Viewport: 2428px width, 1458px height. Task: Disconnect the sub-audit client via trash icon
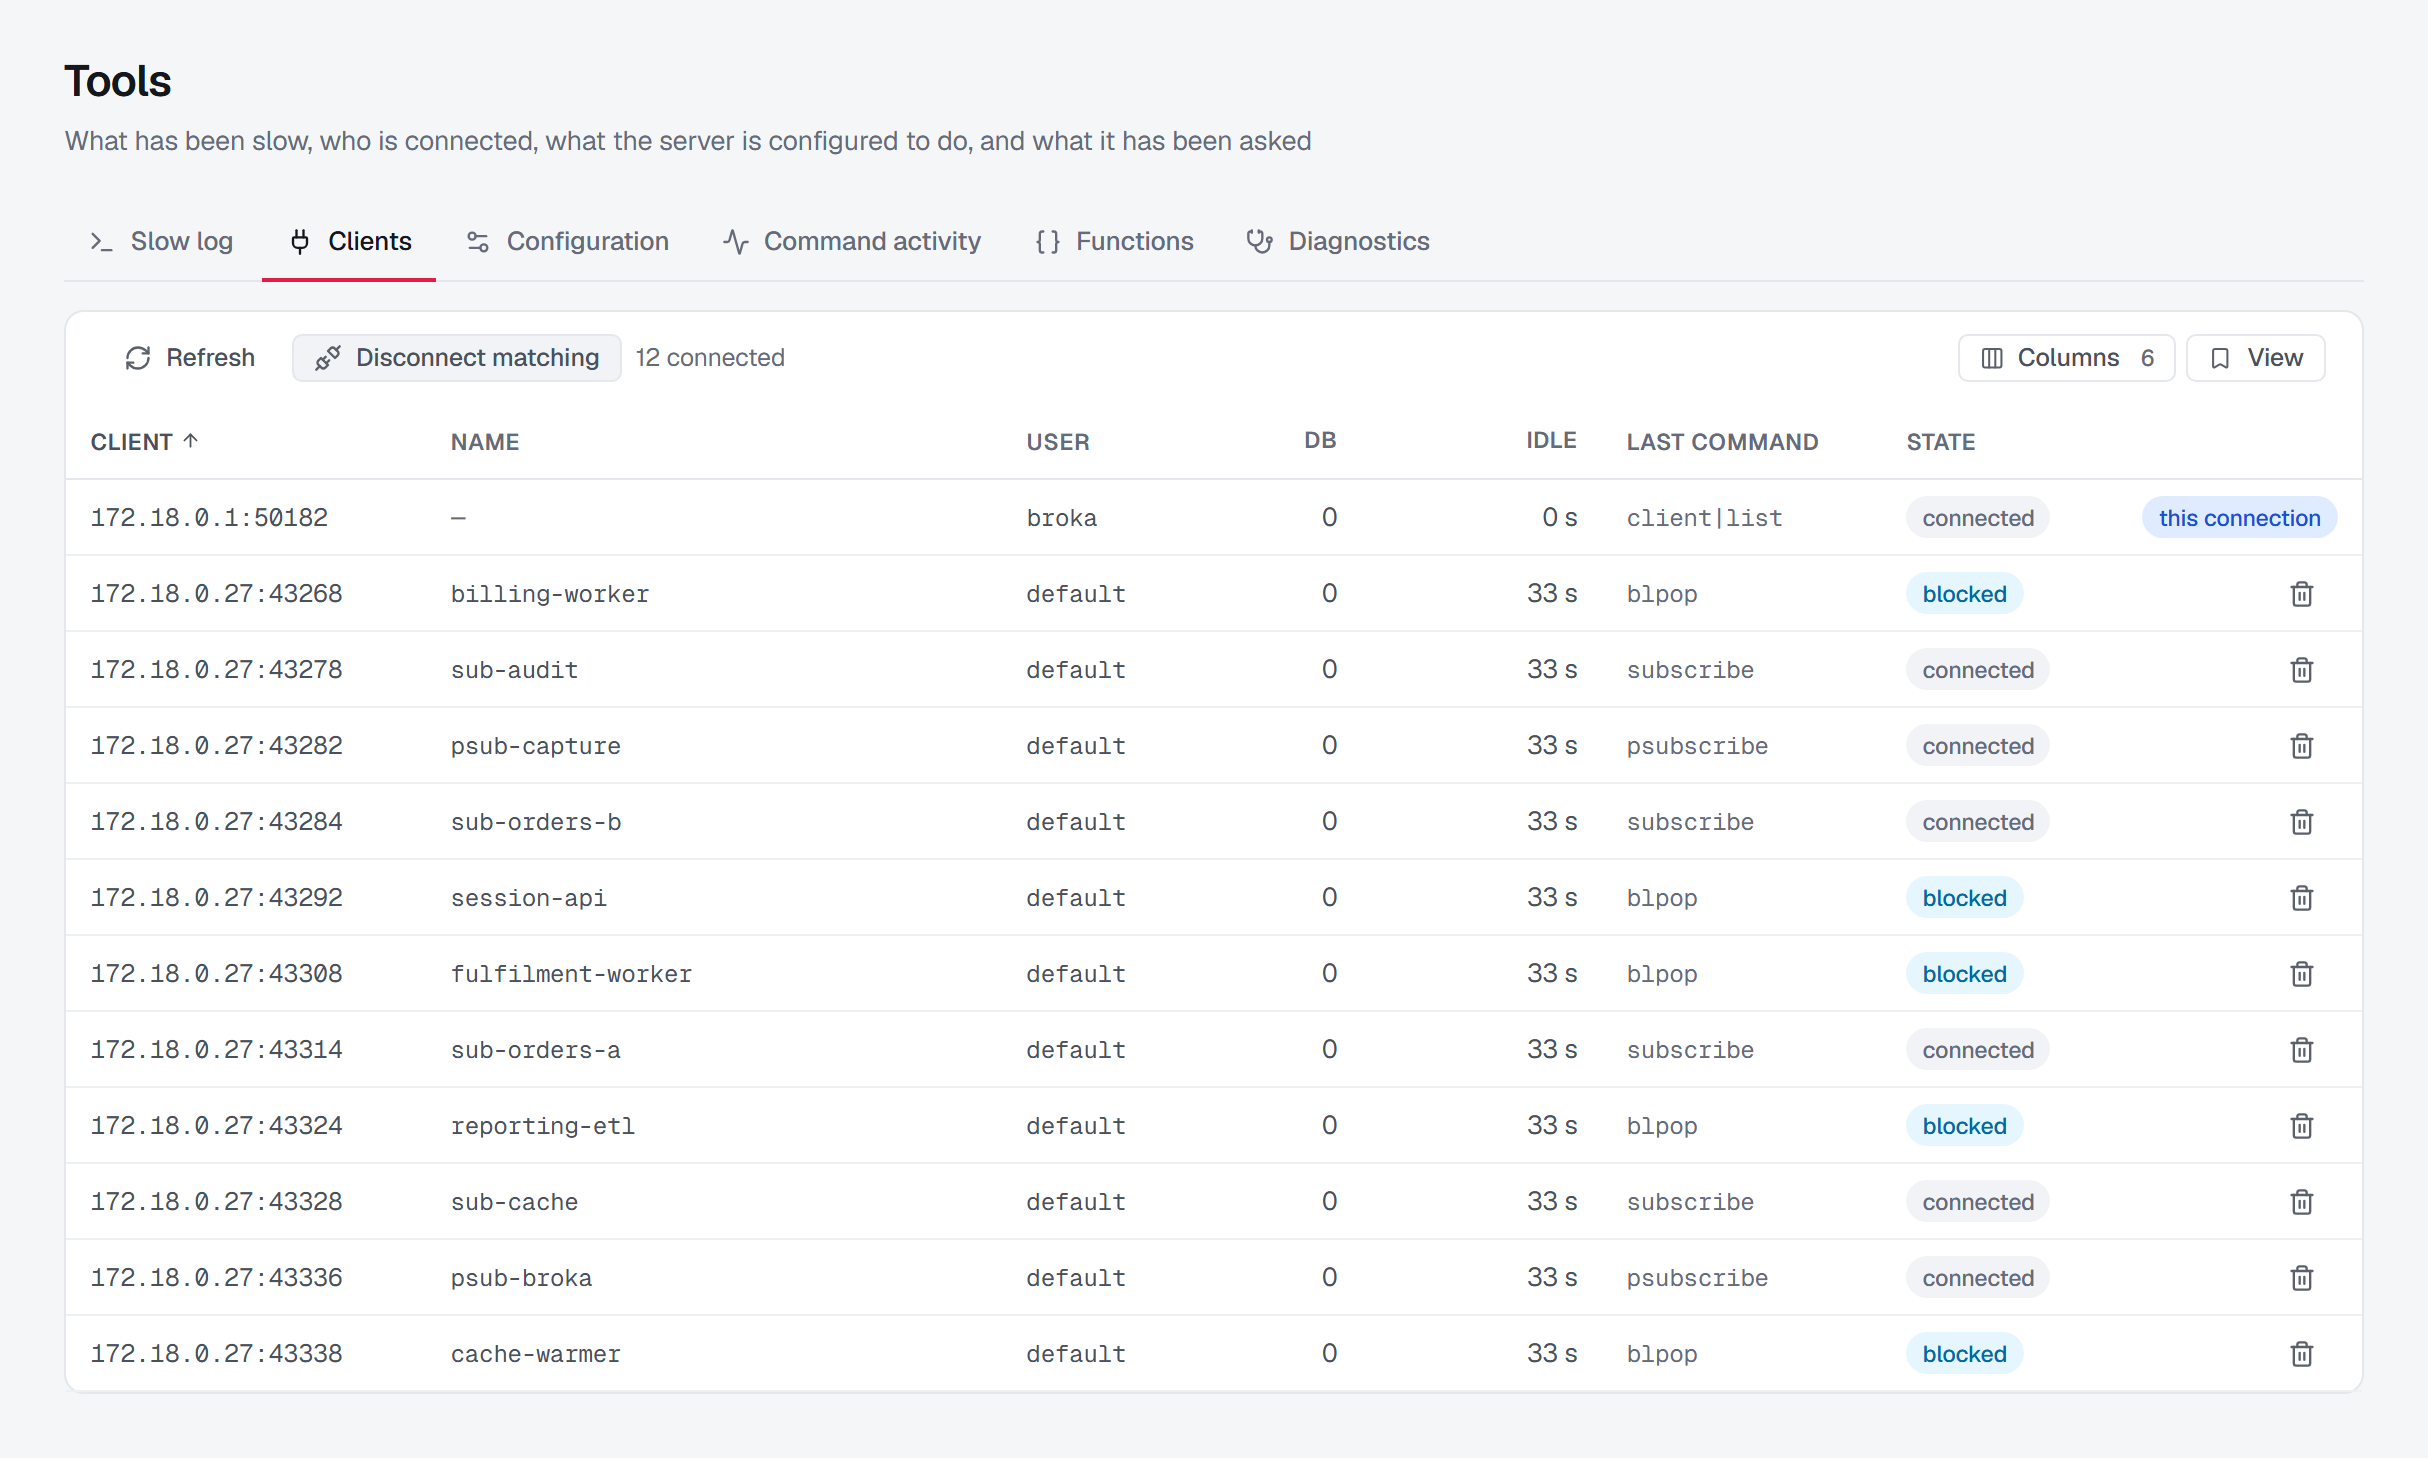pyautogui.click(x=2301, y=670)
